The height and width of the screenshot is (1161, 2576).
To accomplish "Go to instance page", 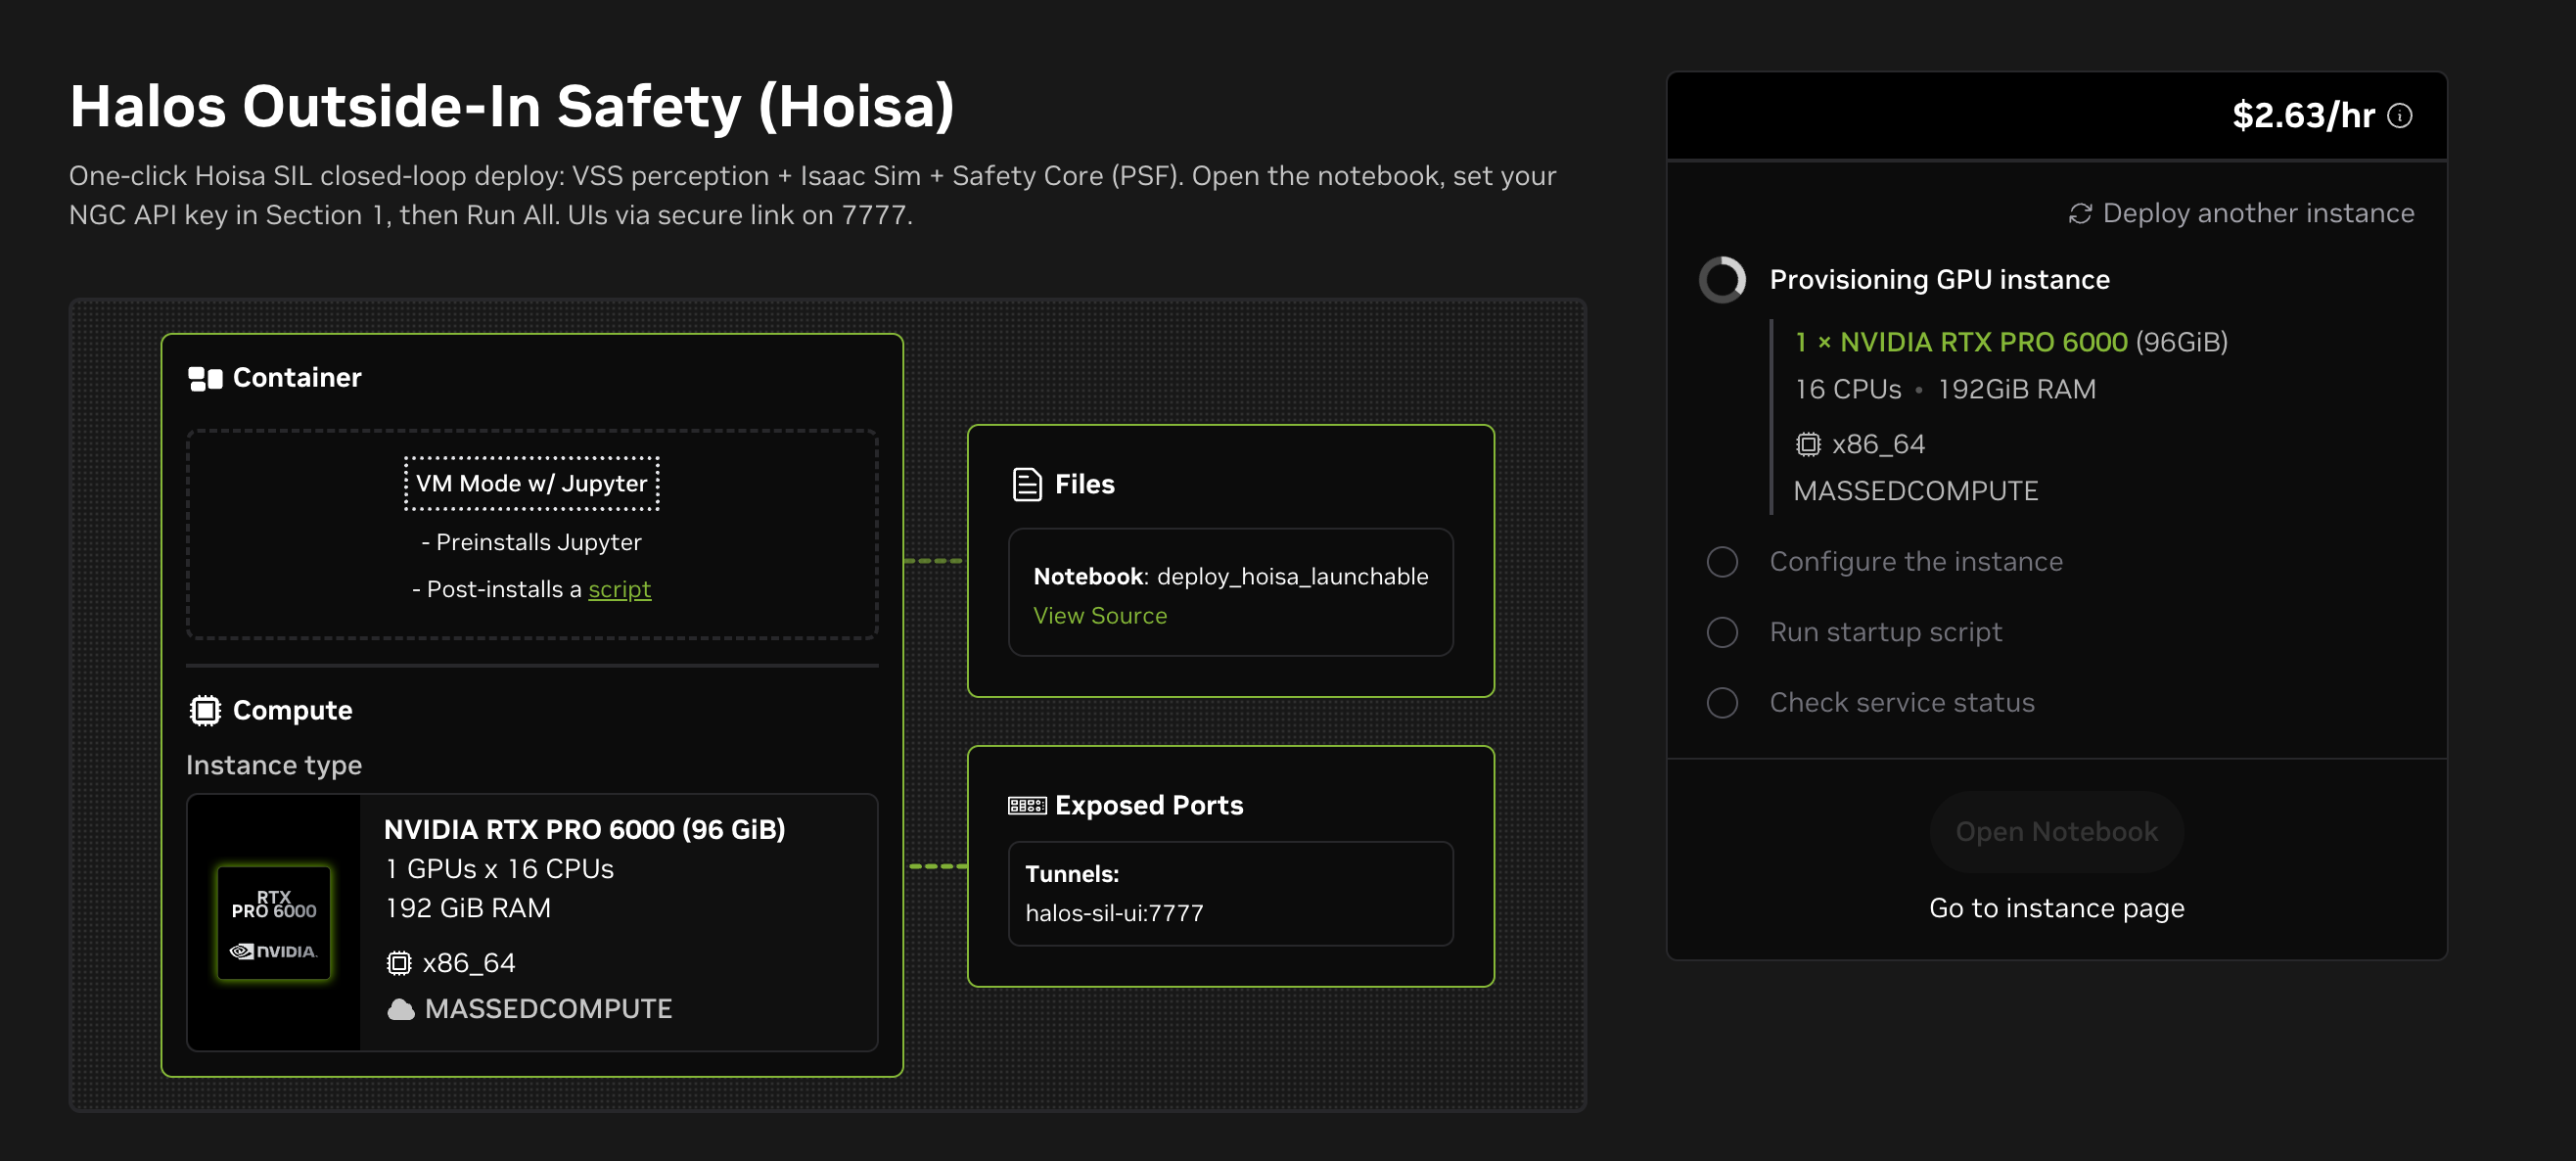I will (2056, 908).
